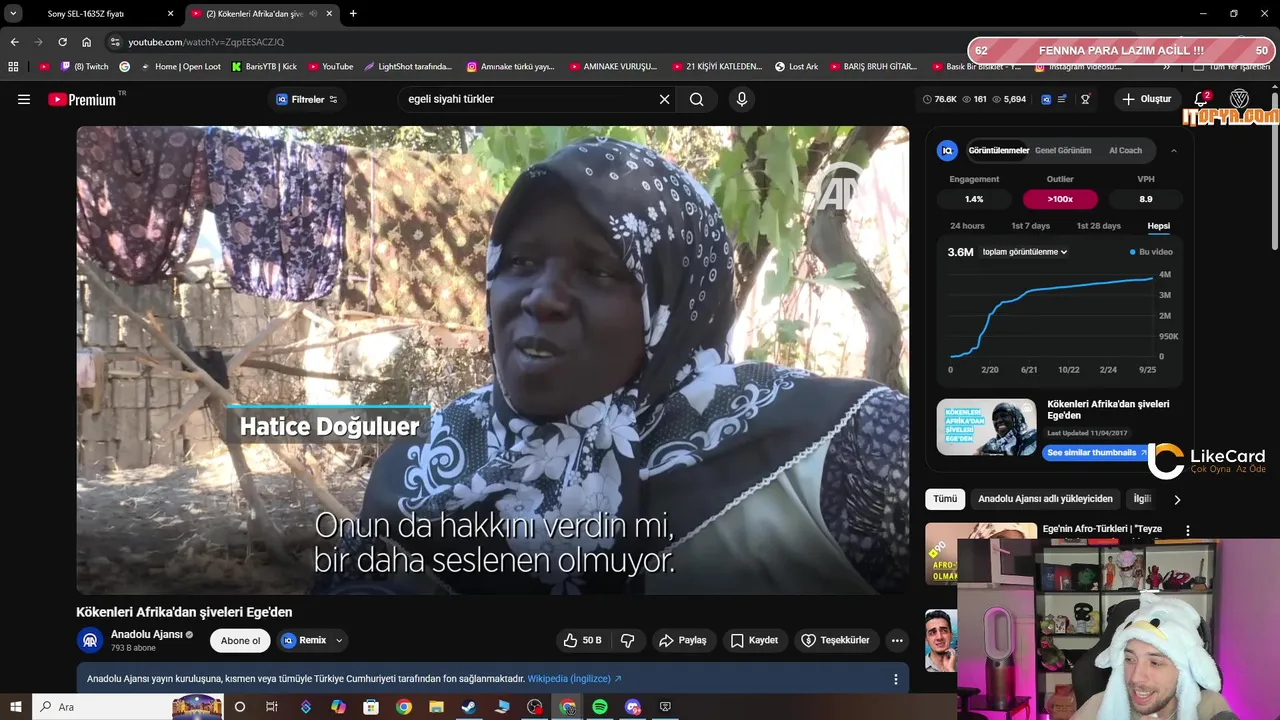Start voice search with microphone
This screenshot has height=720, width=1280.
click(x=741, y=99)
